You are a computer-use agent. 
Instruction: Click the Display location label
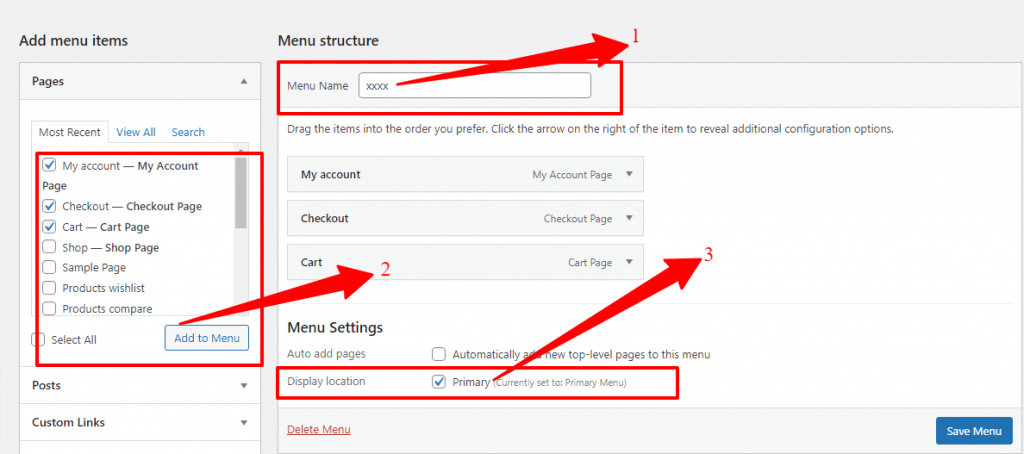(x=327, y=381)
